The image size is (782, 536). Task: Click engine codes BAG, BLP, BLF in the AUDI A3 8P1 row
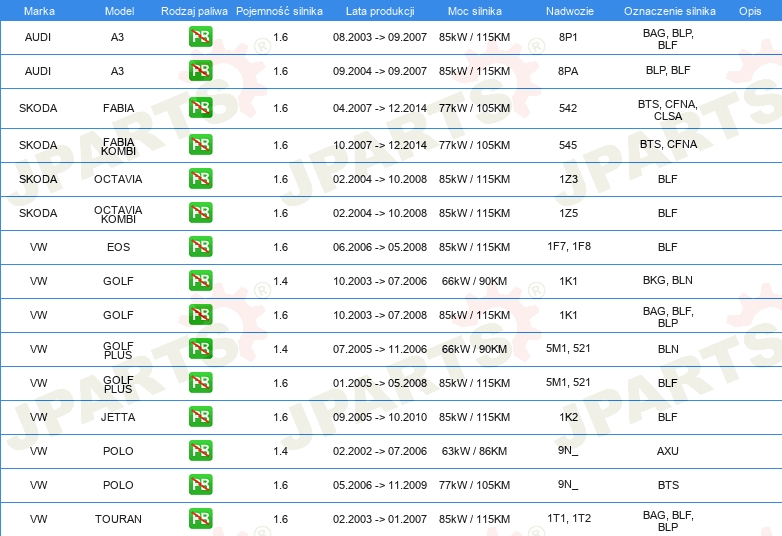pyautogui.click(x=668, y=39)
